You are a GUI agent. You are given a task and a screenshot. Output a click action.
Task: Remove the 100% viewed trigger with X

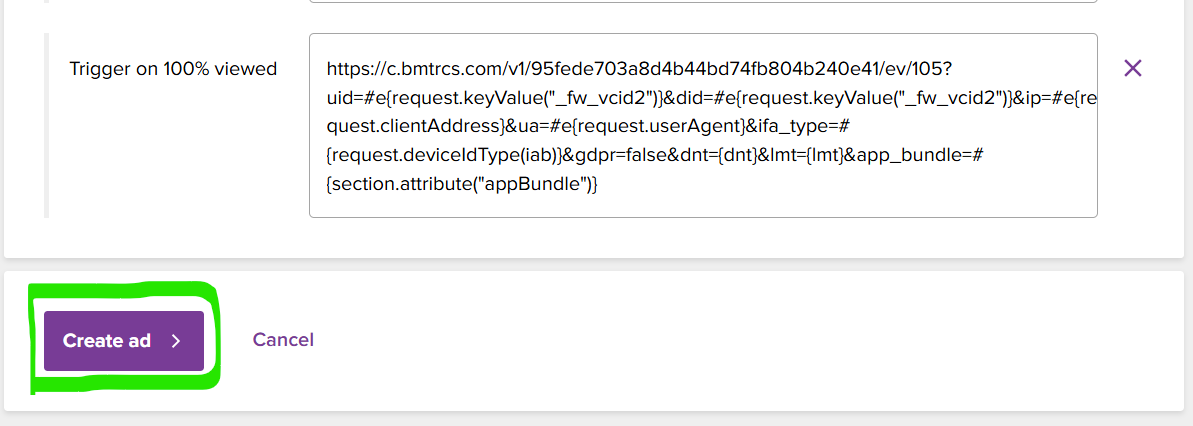1132,68
